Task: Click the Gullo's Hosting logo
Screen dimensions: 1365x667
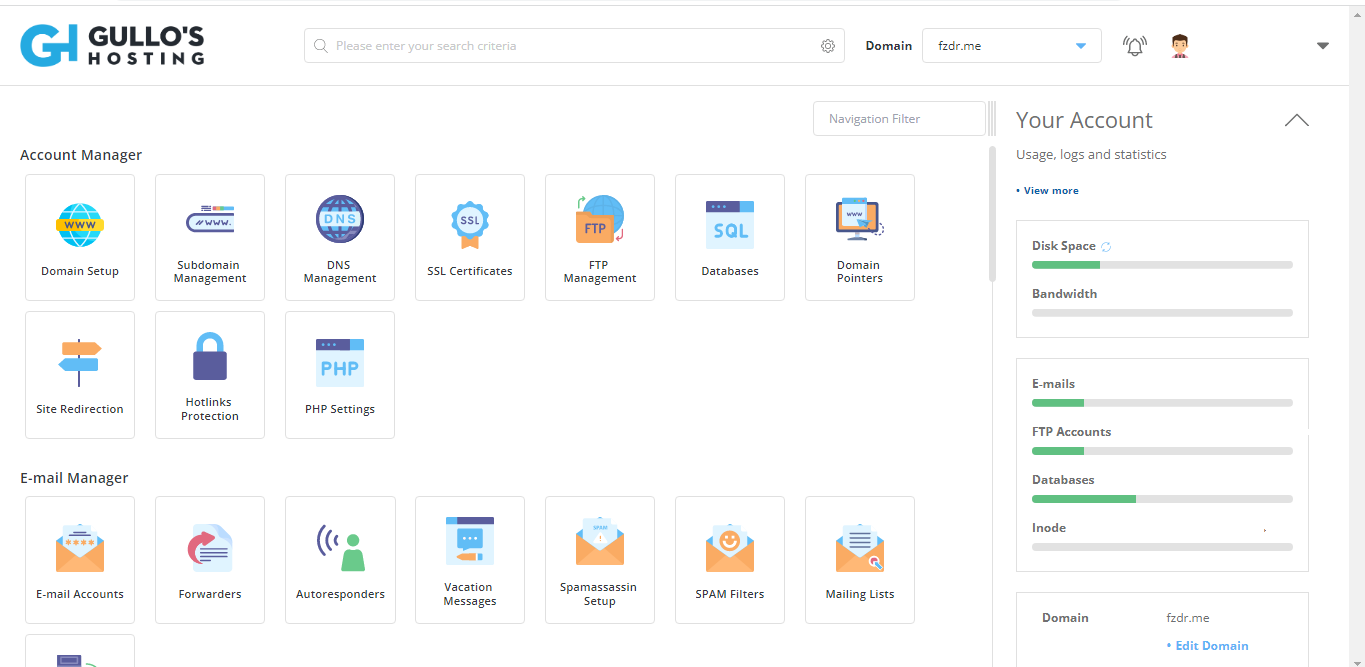Action: [x=112, y=45]
